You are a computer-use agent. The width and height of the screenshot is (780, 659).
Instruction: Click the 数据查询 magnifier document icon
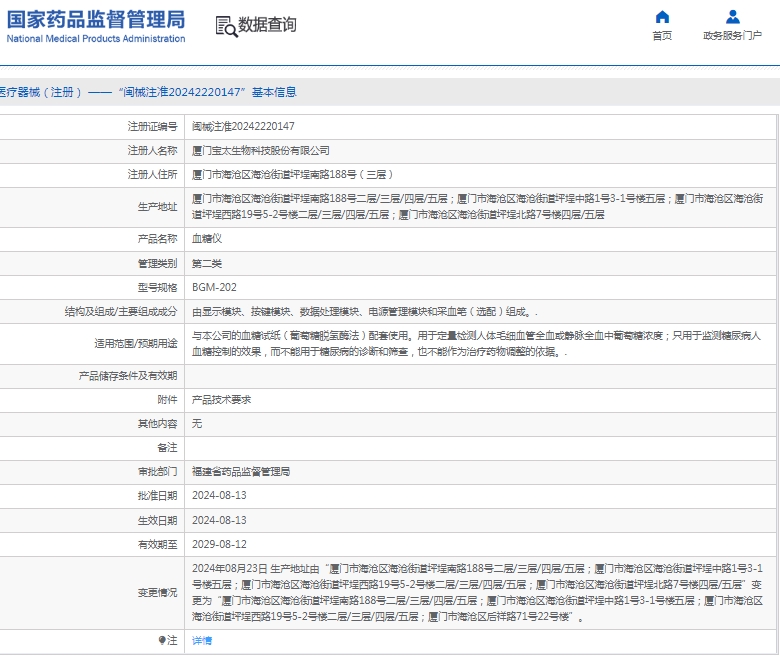coord(226,26)
